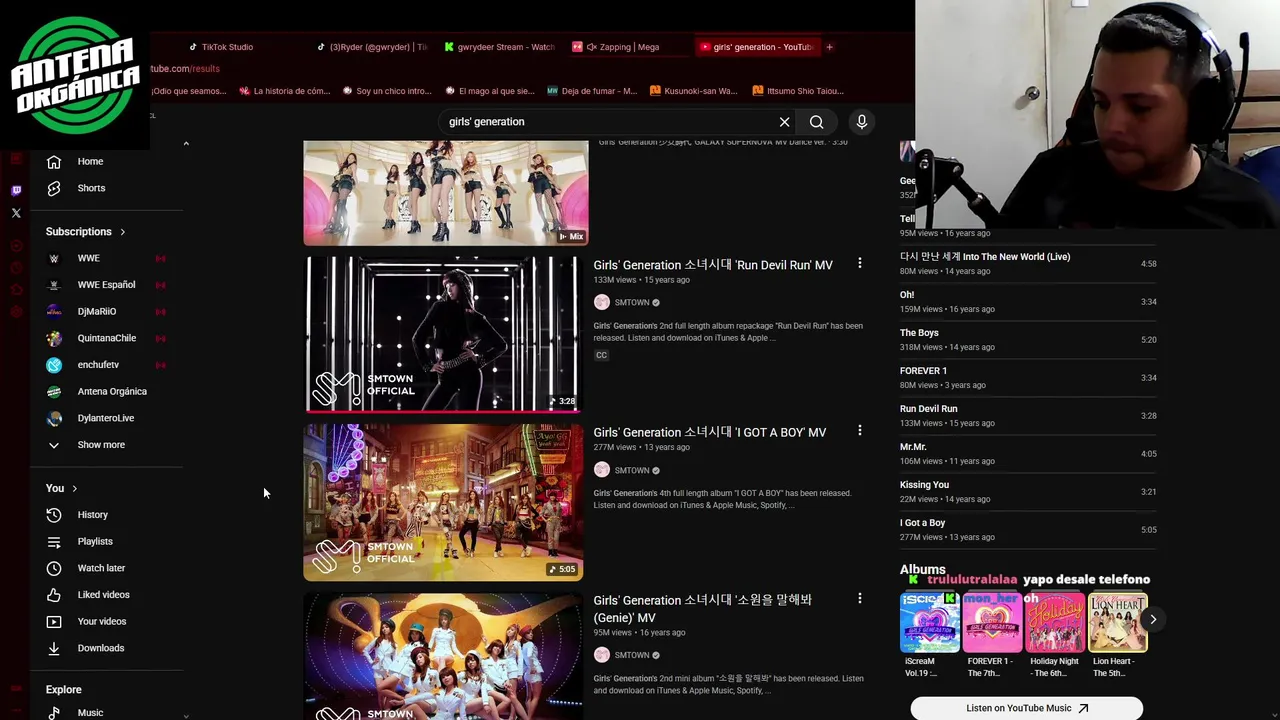Play Into The New World (Live) song
This screenshot has width=1280, height=720.
(1028, 264)
